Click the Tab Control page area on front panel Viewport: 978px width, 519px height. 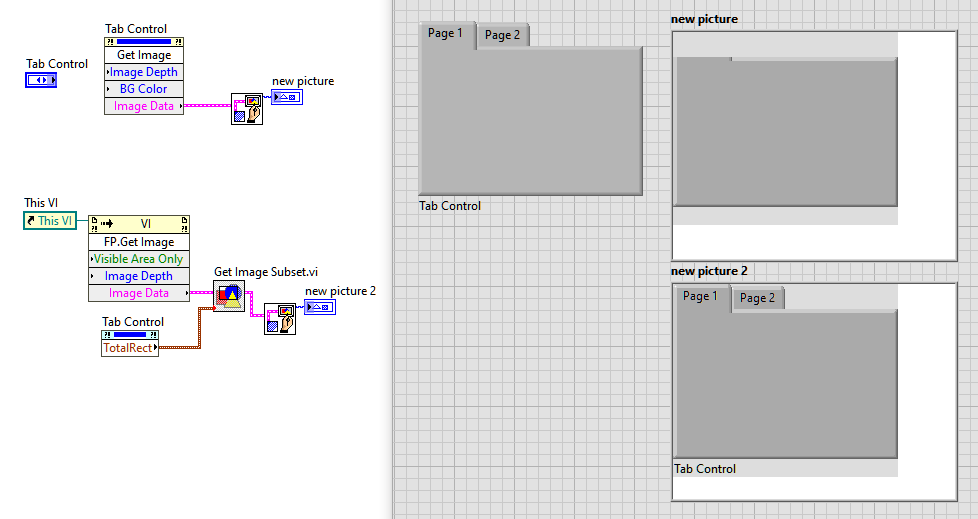click(531, 120)
